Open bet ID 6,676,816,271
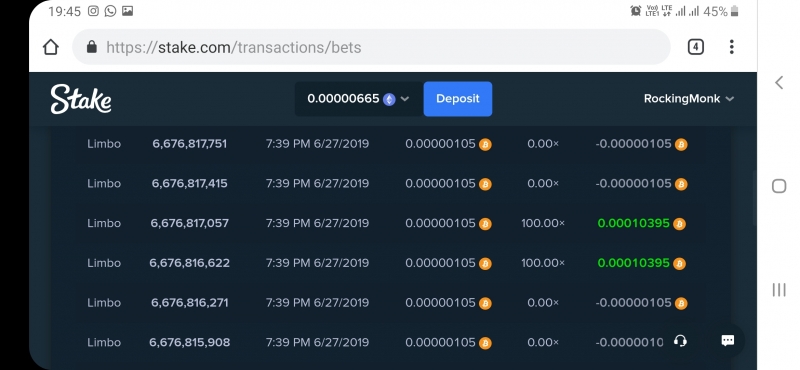This screenshot has width=800, height=370. pyautogui.click(x=189, y=303)
